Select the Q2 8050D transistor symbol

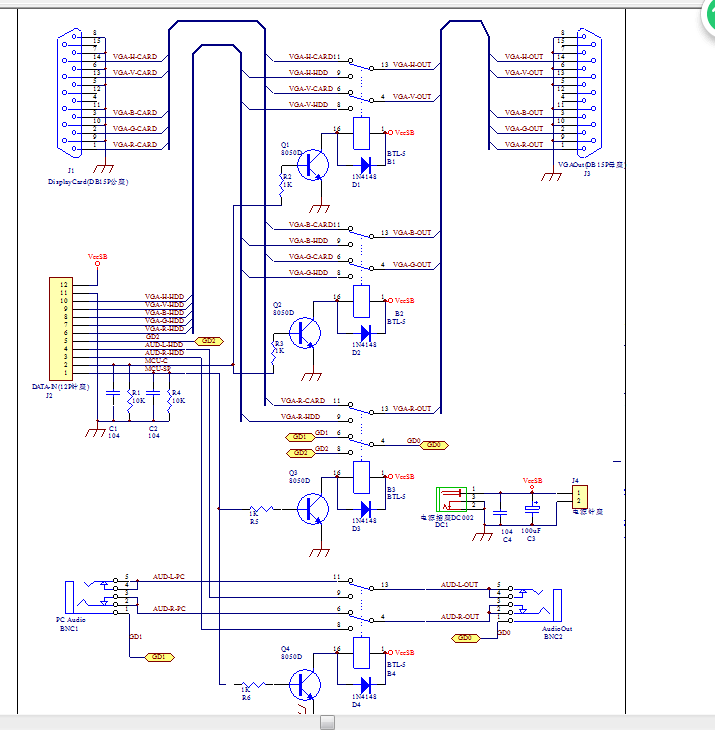(x=307, y=332)
